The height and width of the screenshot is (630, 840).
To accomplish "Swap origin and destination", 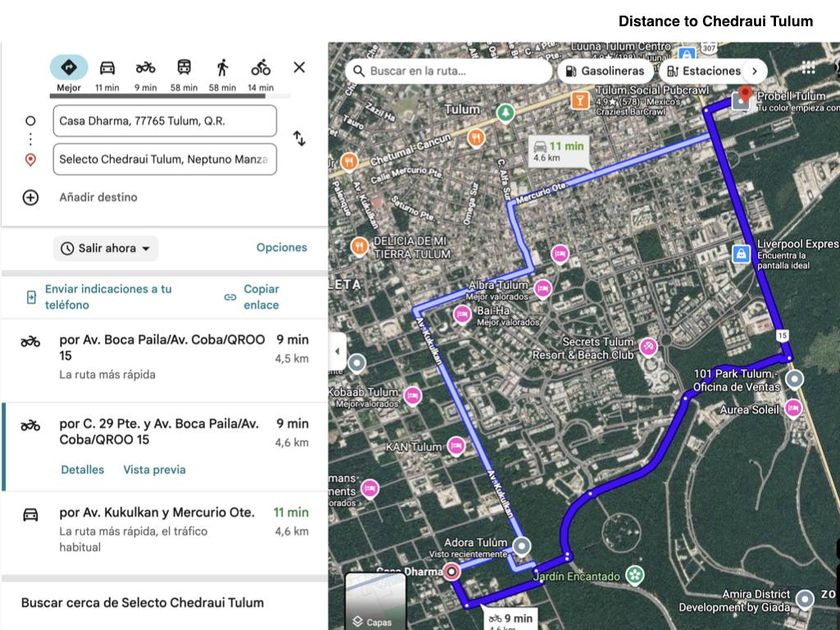I will pyautogui.click(x=299, y=139).
